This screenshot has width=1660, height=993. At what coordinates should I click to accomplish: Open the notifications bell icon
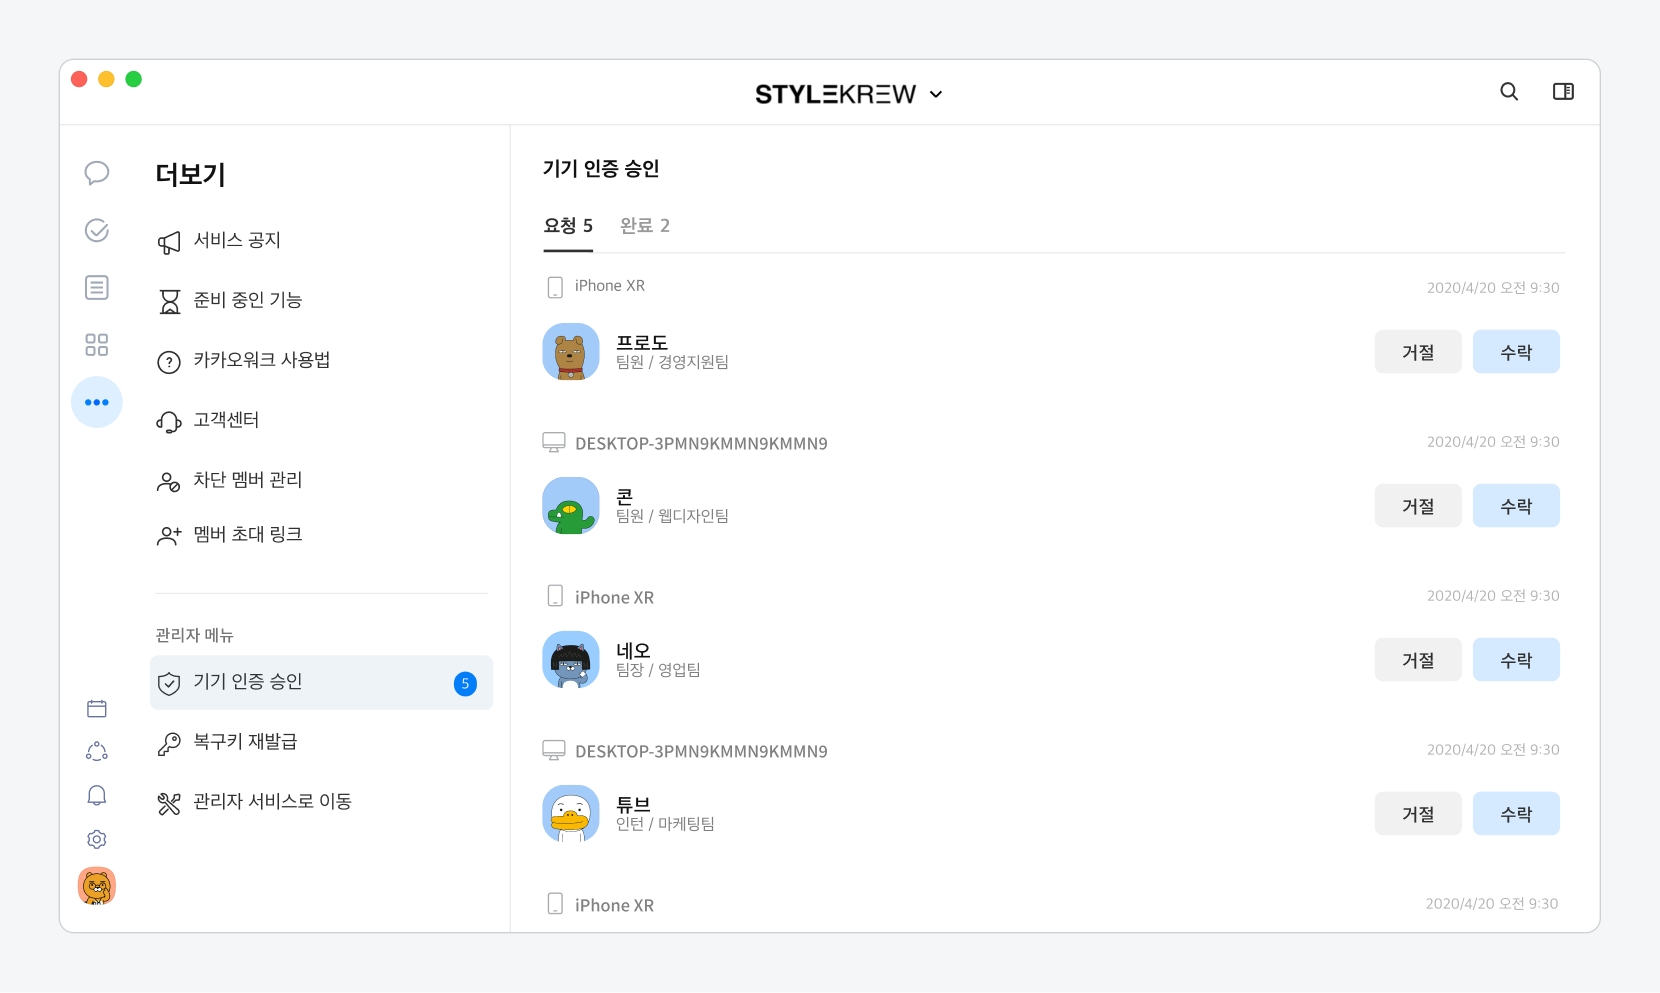point(97,795)
